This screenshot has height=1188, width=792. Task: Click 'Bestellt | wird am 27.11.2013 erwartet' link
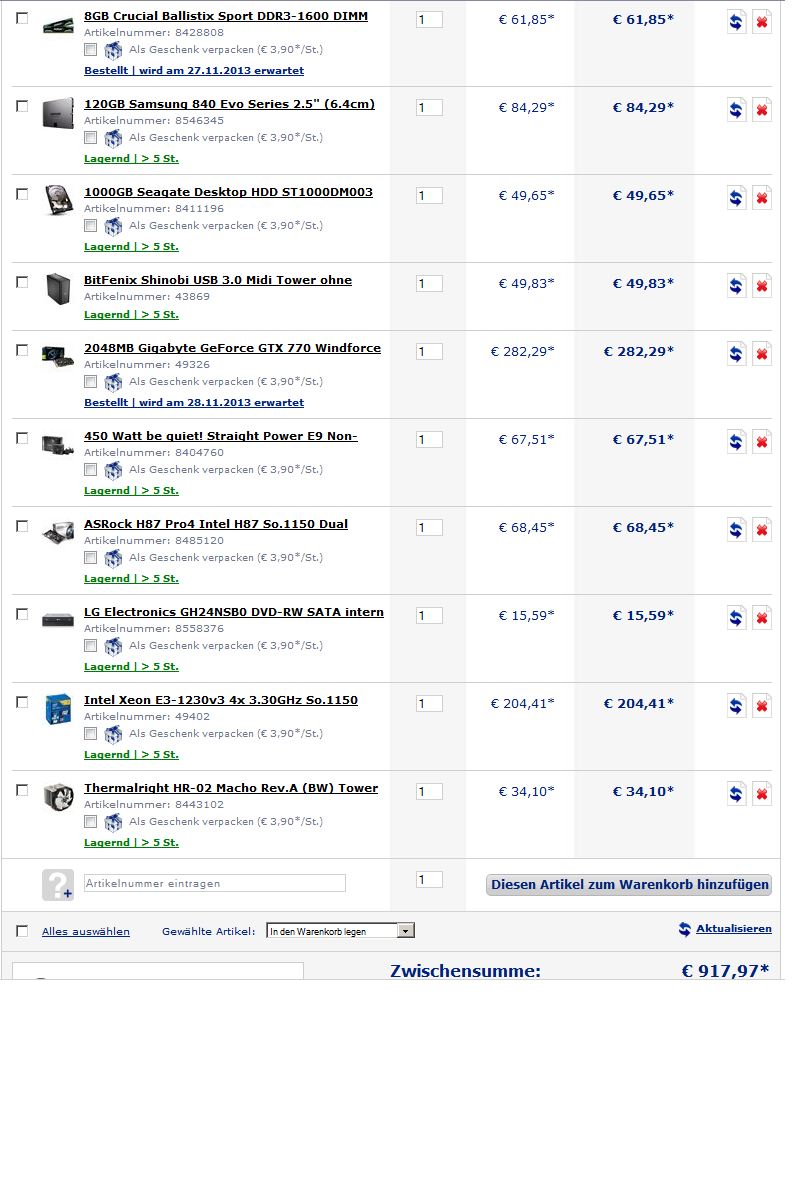pyautogui.click(x=194, y=70)
